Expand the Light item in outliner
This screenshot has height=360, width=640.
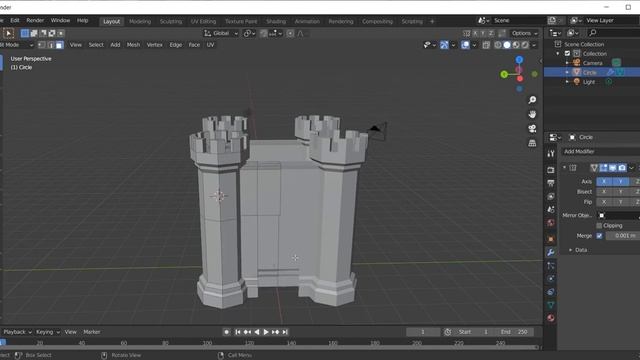point(567,82)
